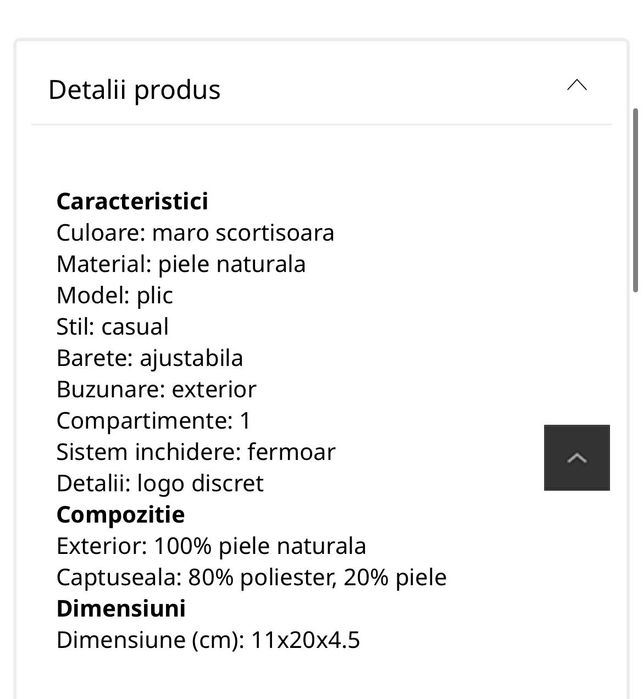The height and width of the screenshot is (699, 643).
Task: Select the 'Compartimente: 1' line
Action: [154, 420]
